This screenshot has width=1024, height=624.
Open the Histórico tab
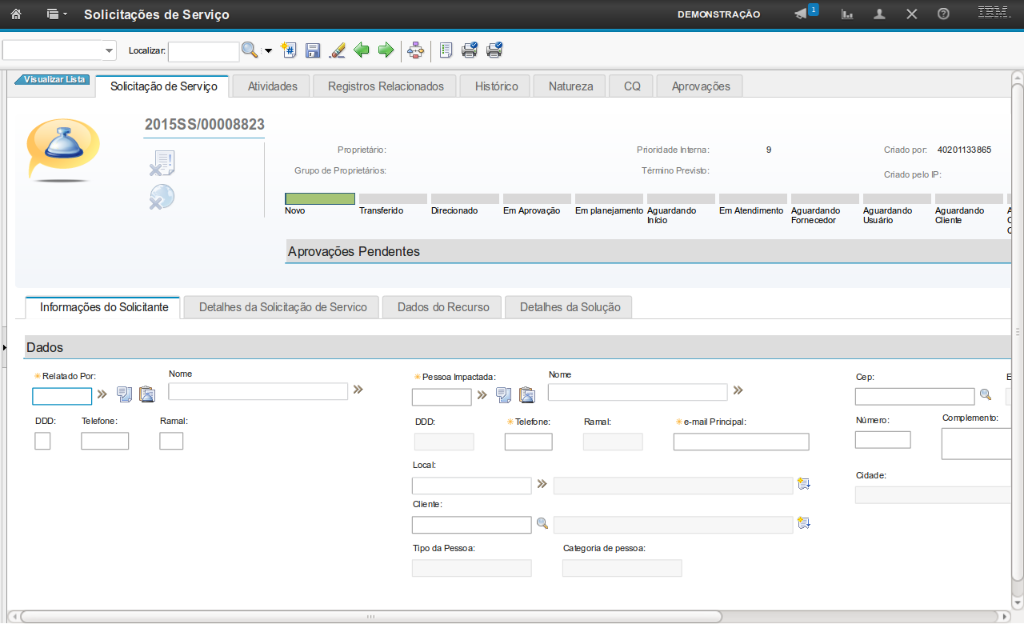(496, 86)
